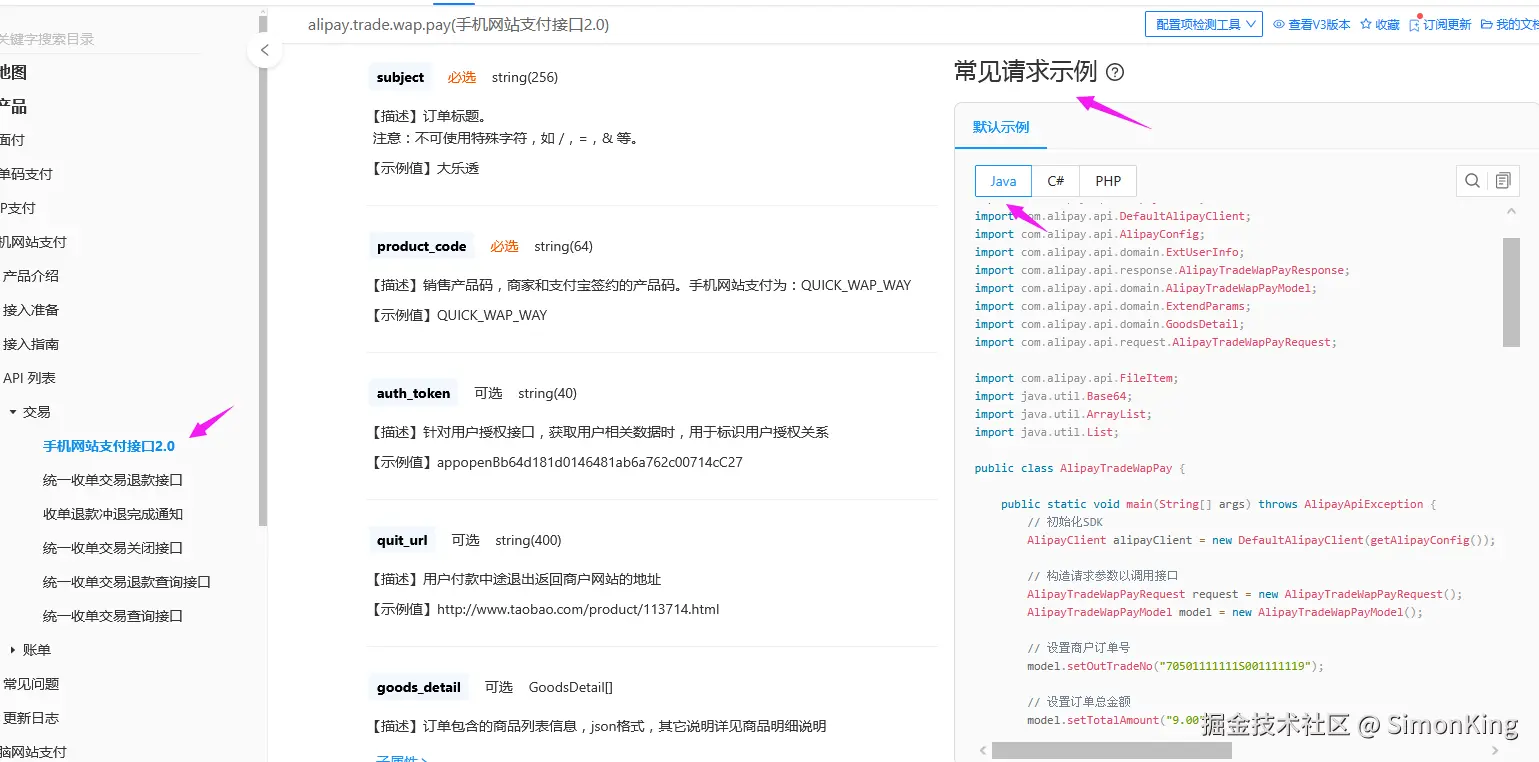Click the product_code parameter name
The image size is (1539, 762).
pos(421,246)
